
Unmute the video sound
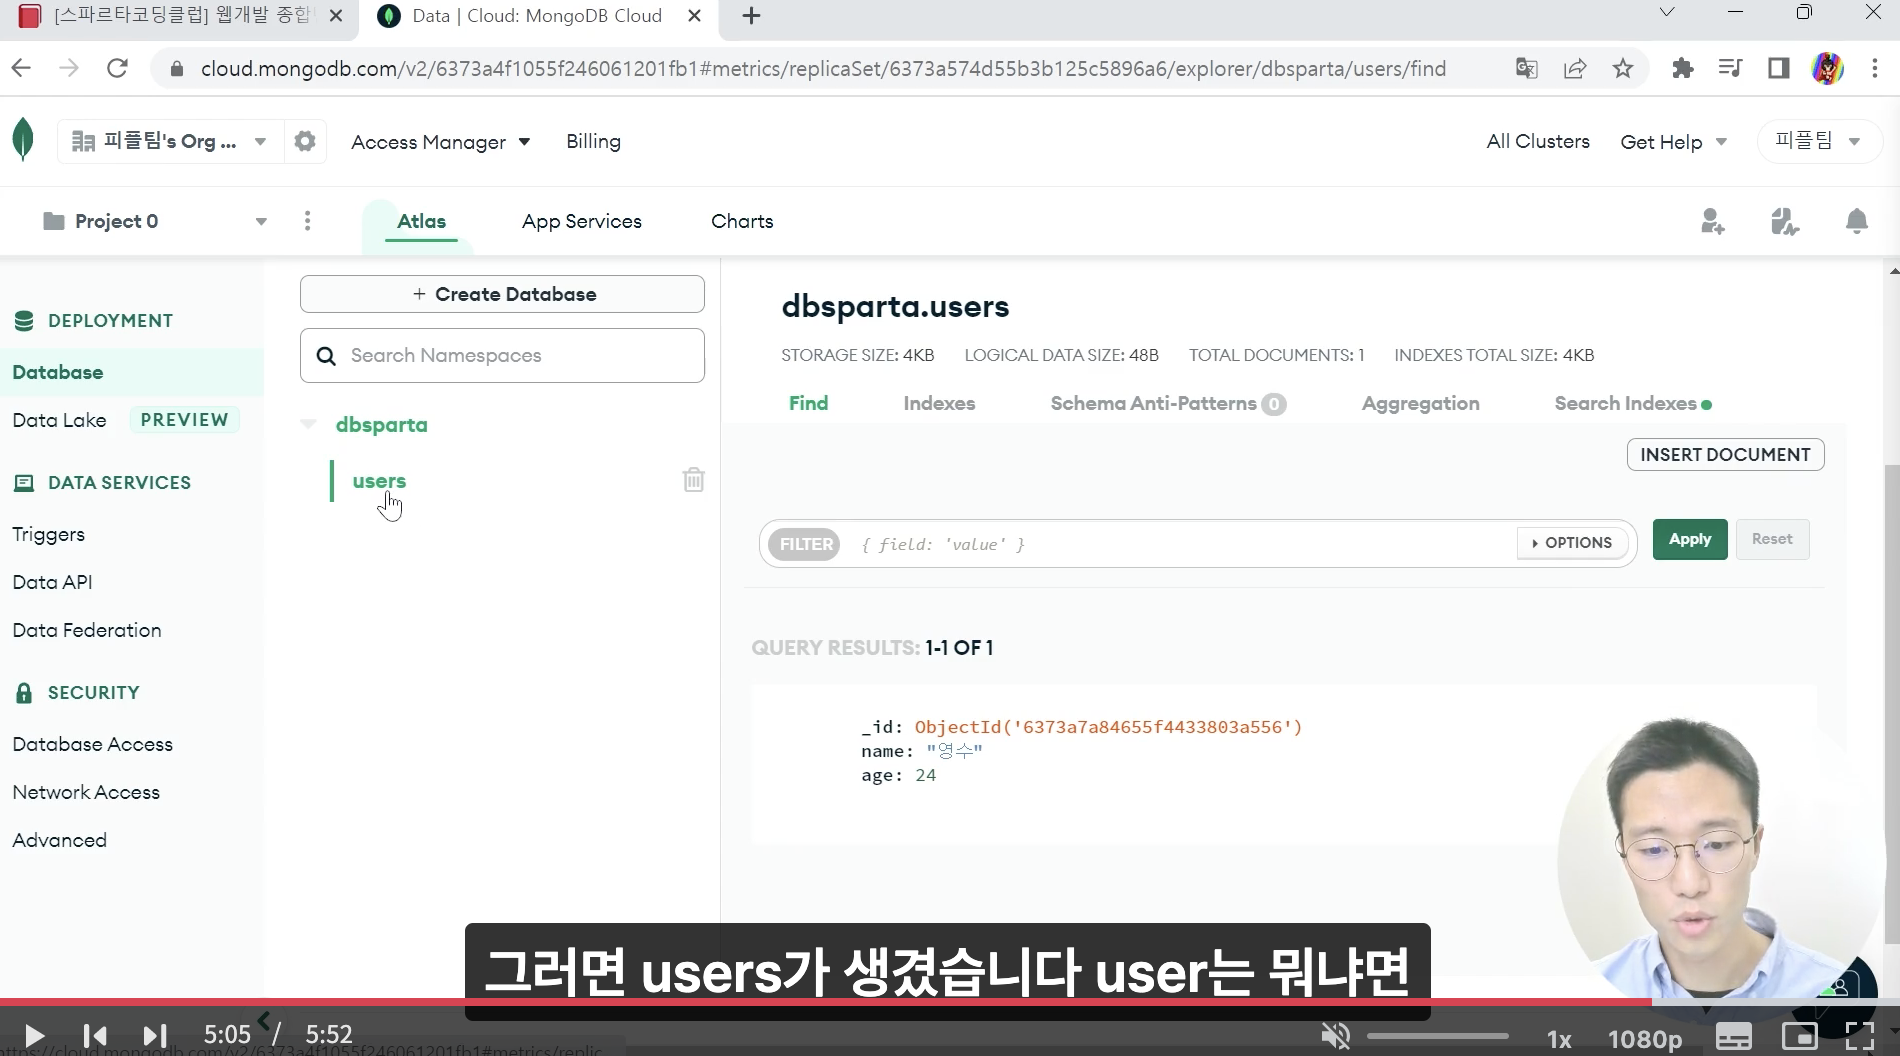tap(1335, 1036)
